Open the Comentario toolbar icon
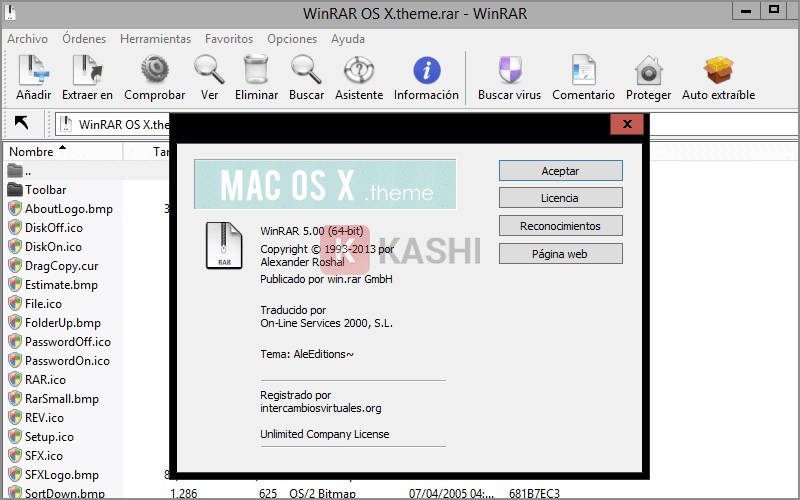The height and width of the screenshot is (500, 800). pos(583,69)
